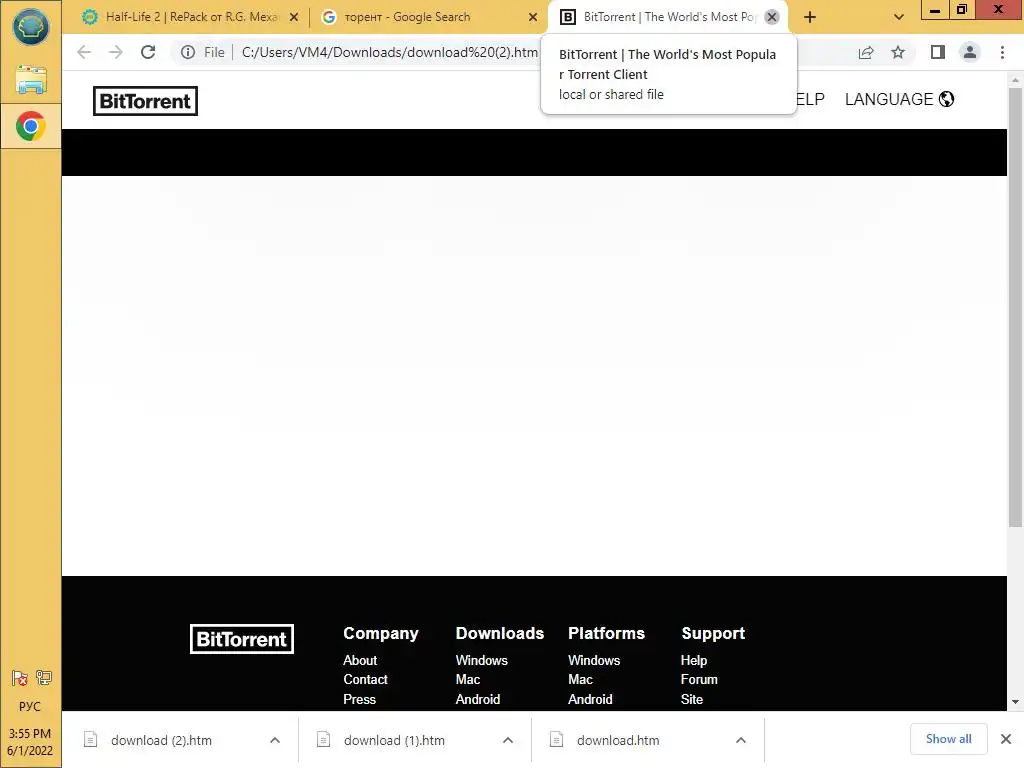Open the download.htm file
The height and width of the screenshot is (768, 1024).
click(x=618, y=740)
